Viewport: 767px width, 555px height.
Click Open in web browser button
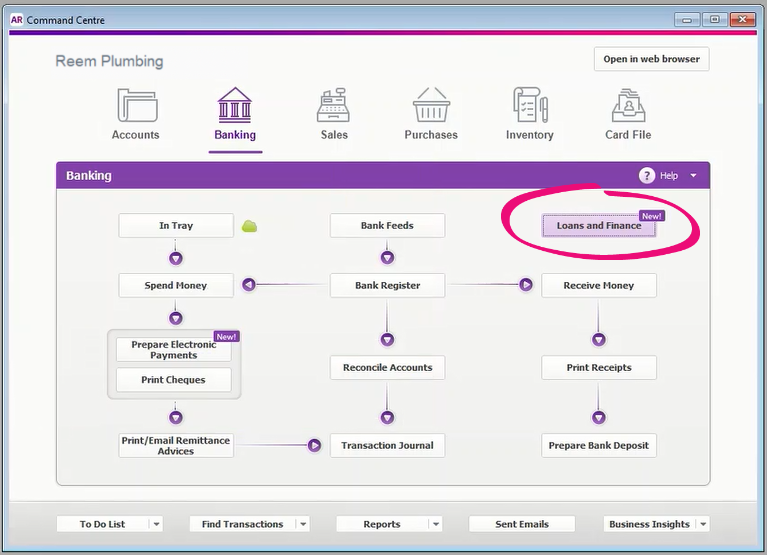click(x=651, y=59)
